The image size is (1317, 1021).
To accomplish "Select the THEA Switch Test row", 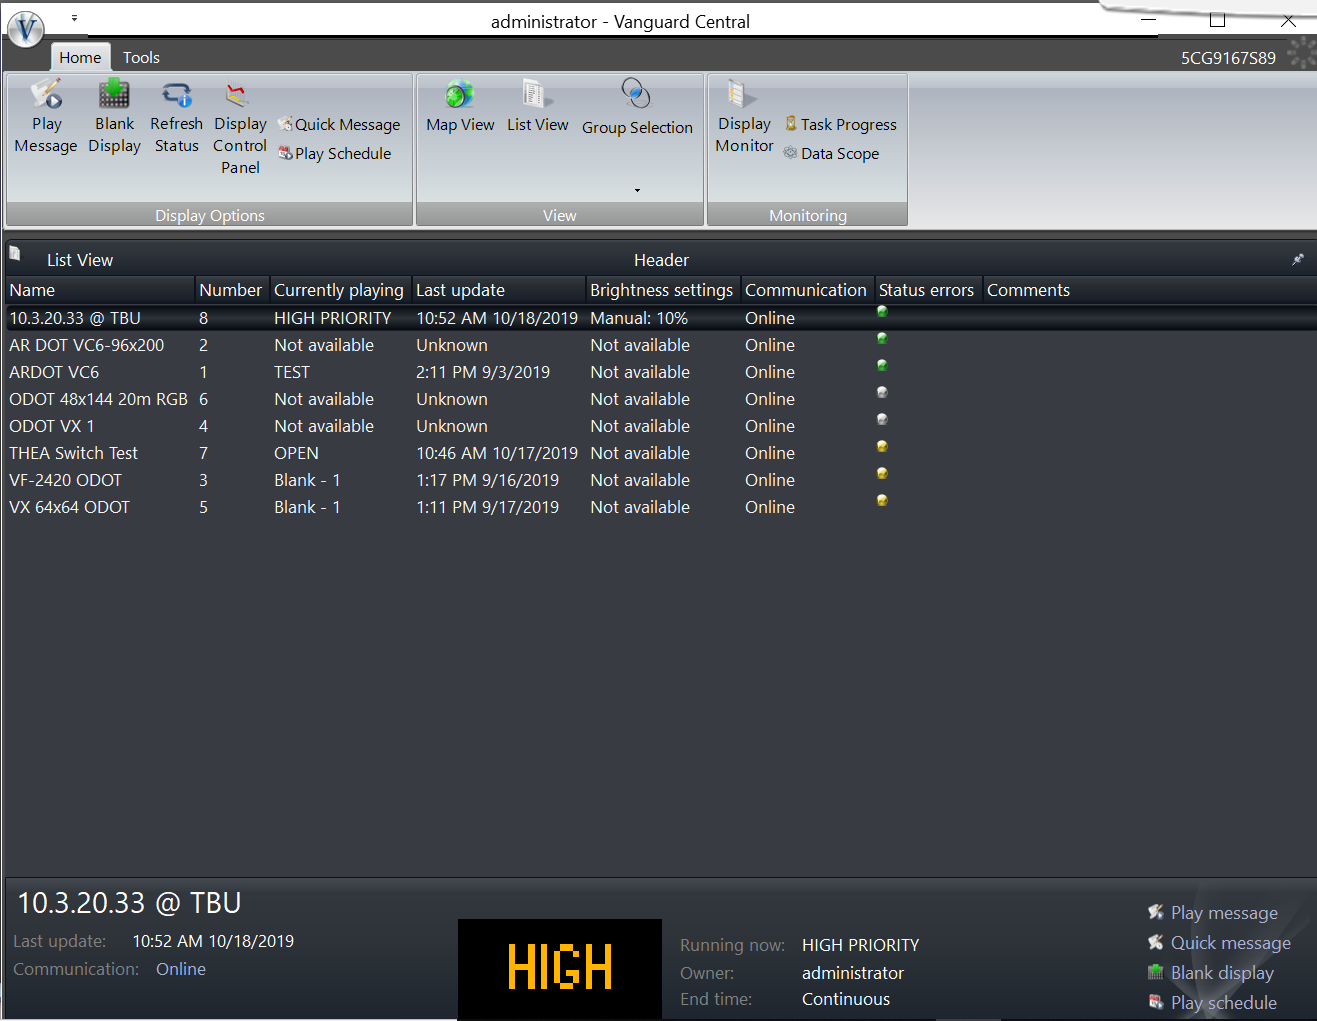I will pos(74,453).
